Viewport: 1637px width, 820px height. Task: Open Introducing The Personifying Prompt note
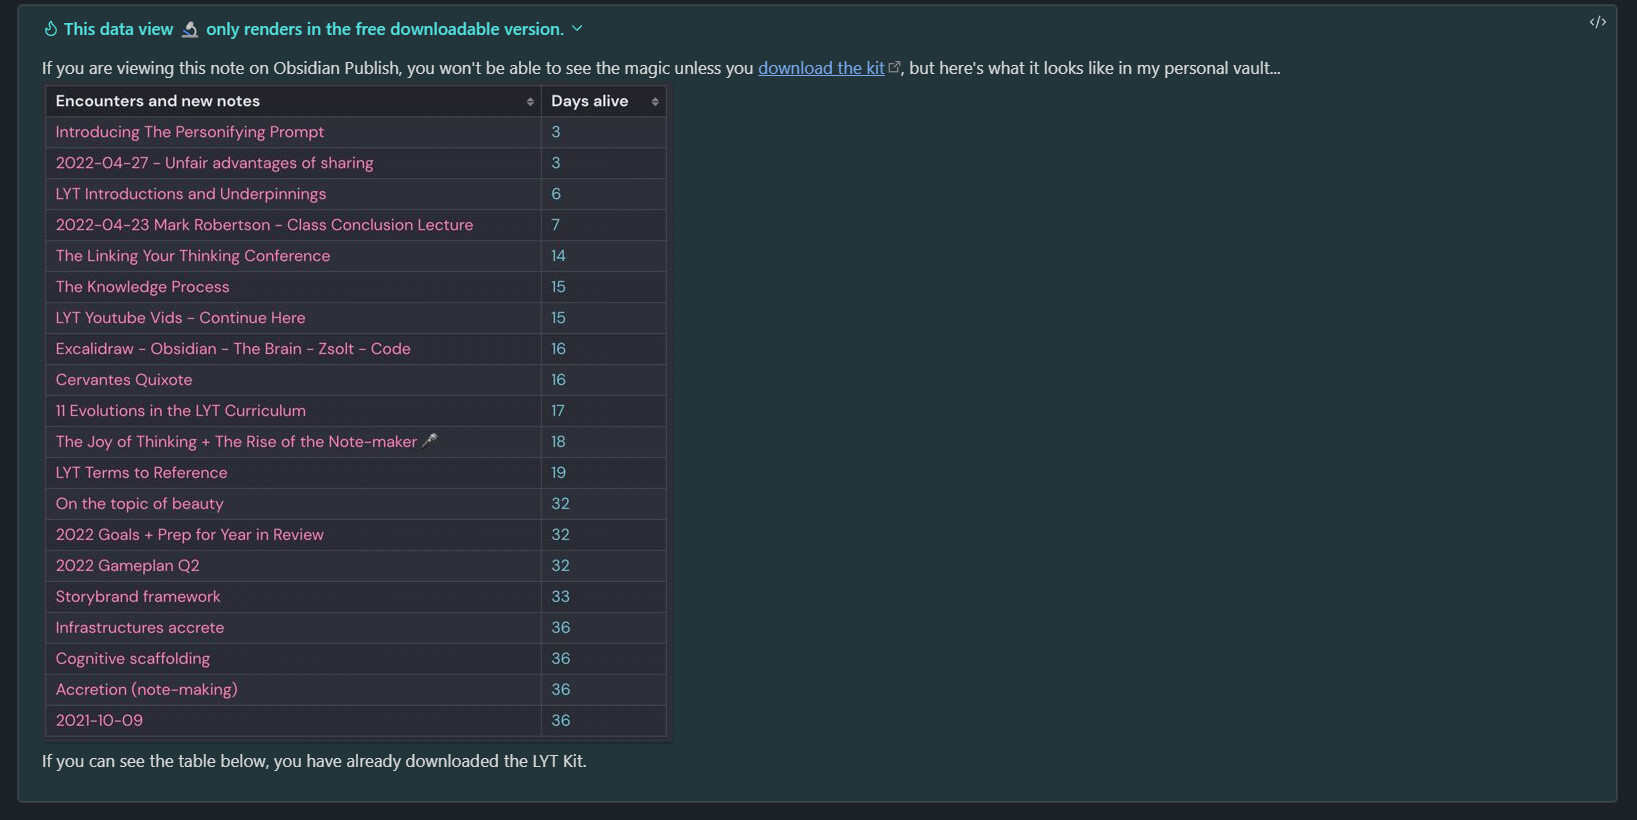click(190, 132)
